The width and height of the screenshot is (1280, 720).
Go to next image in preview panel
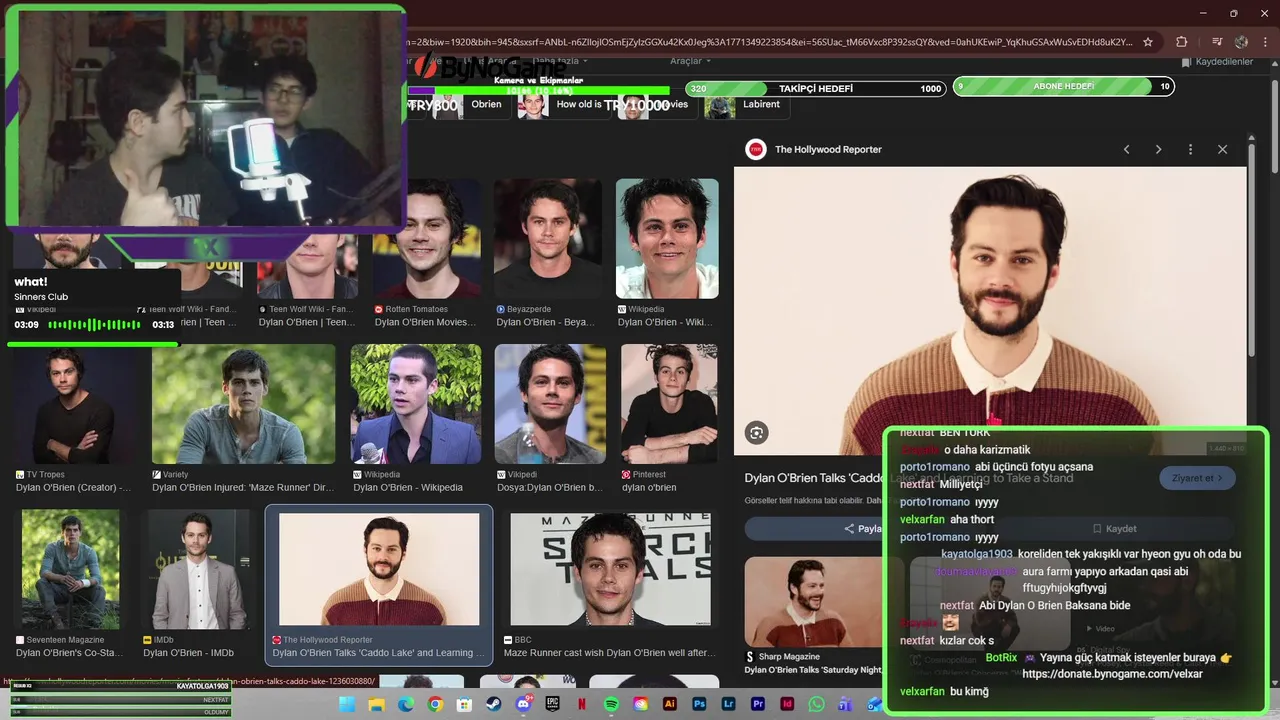[1158, 149]
